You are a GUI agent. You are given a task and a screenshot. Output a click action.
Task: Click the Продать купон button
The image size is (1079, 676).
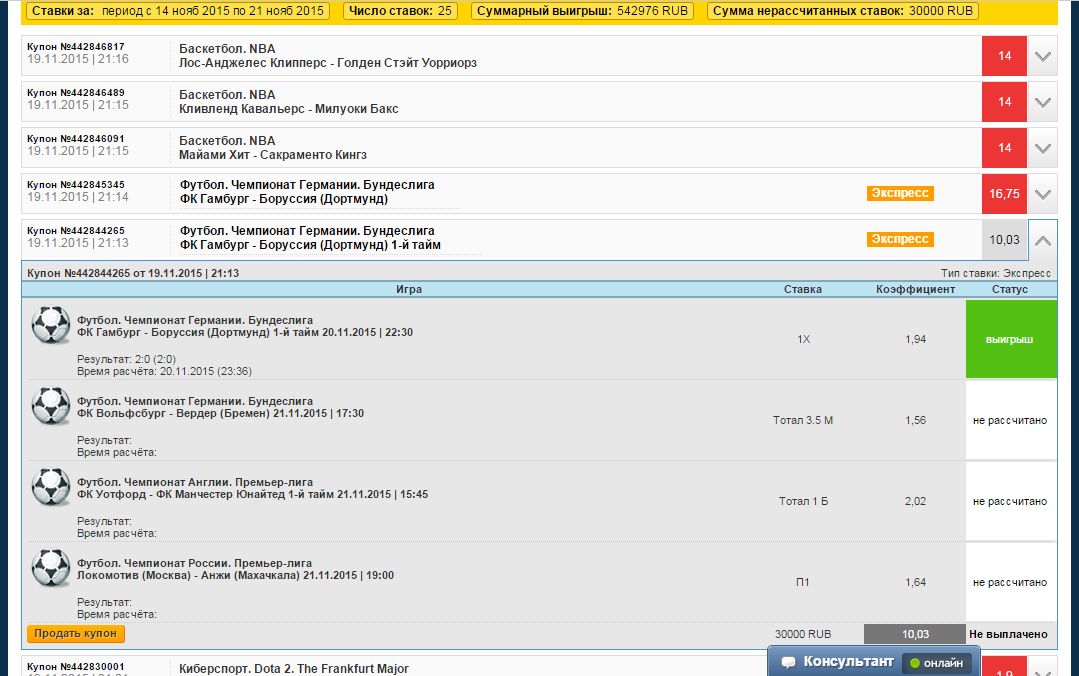[x=76, y=633]
